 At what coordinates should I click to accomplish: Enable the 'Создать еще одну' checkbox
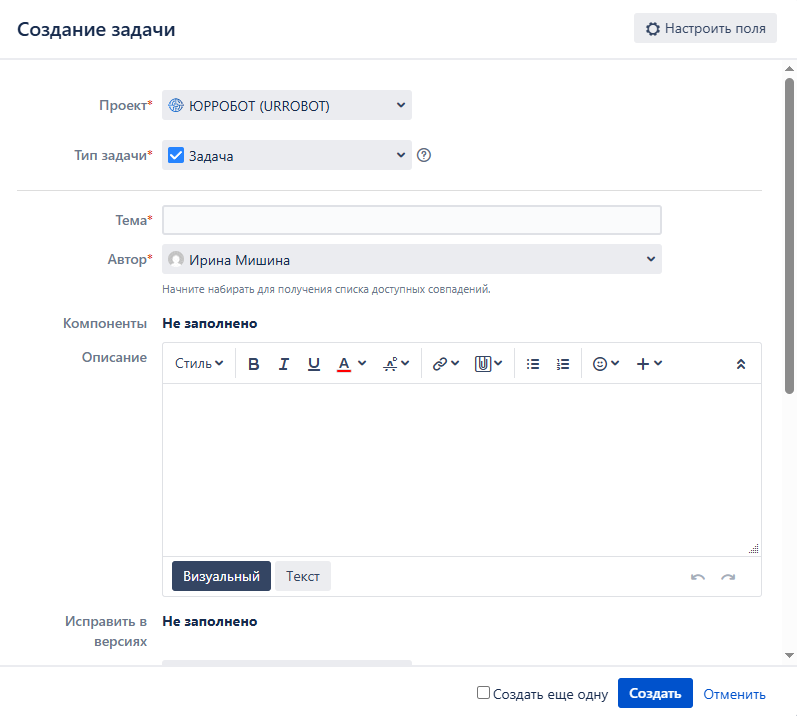click(484, 693)
